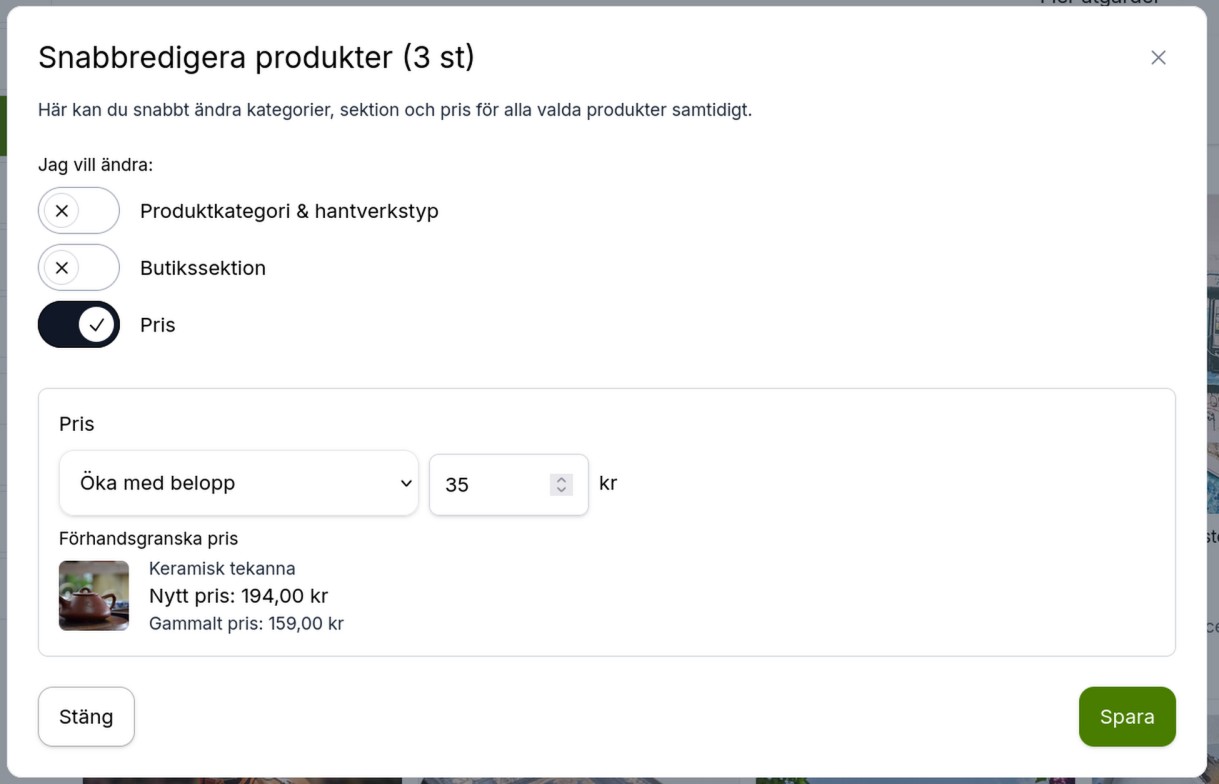Click the up arrow of the price stepper
The image size is (1219, 784).
pos(560,477)
